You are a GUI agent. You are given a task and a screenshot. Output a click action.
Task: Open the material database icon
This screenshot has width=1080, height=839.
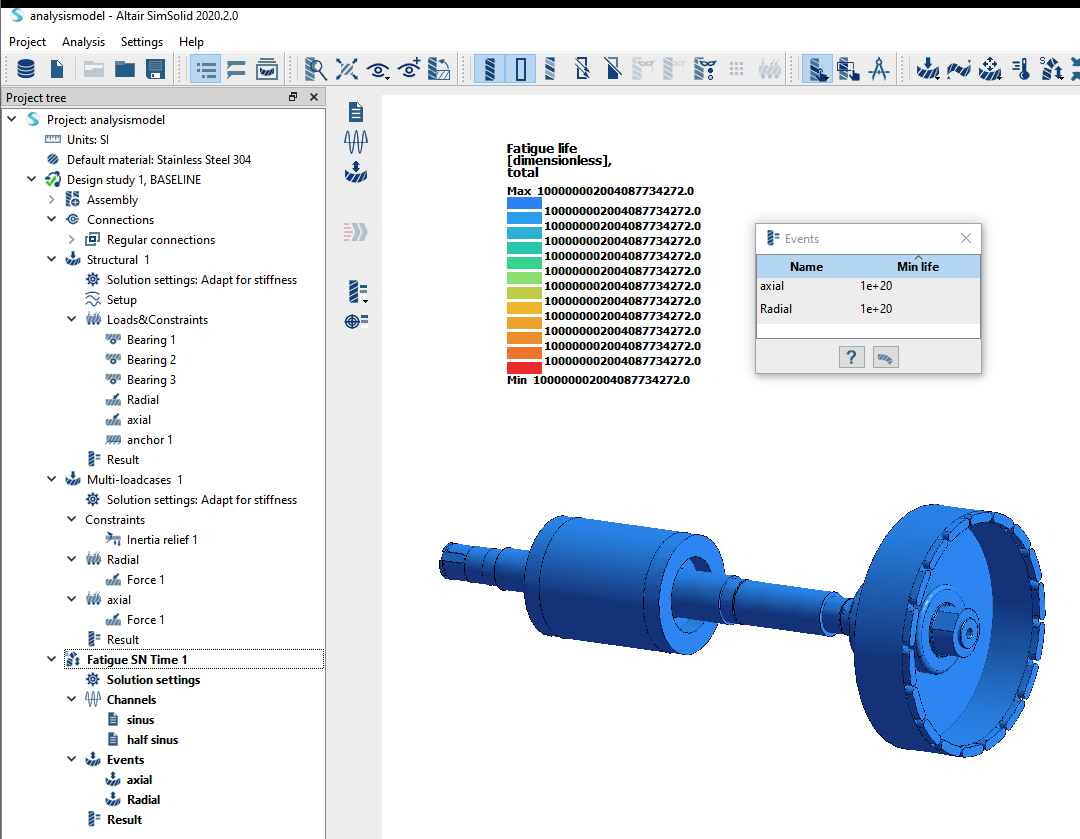(x=26, y=69)
